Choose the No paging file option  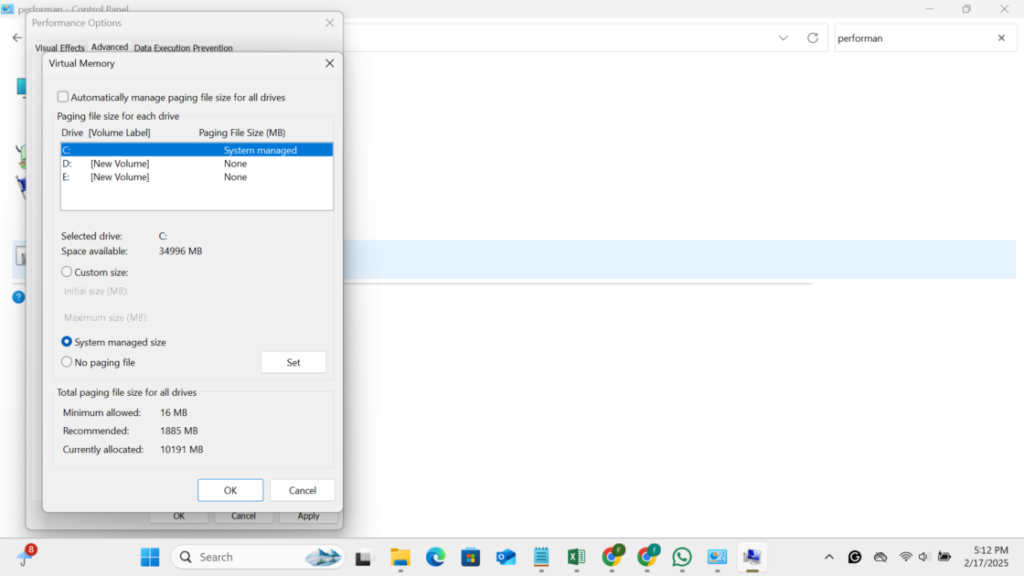(x=66, y=362)
